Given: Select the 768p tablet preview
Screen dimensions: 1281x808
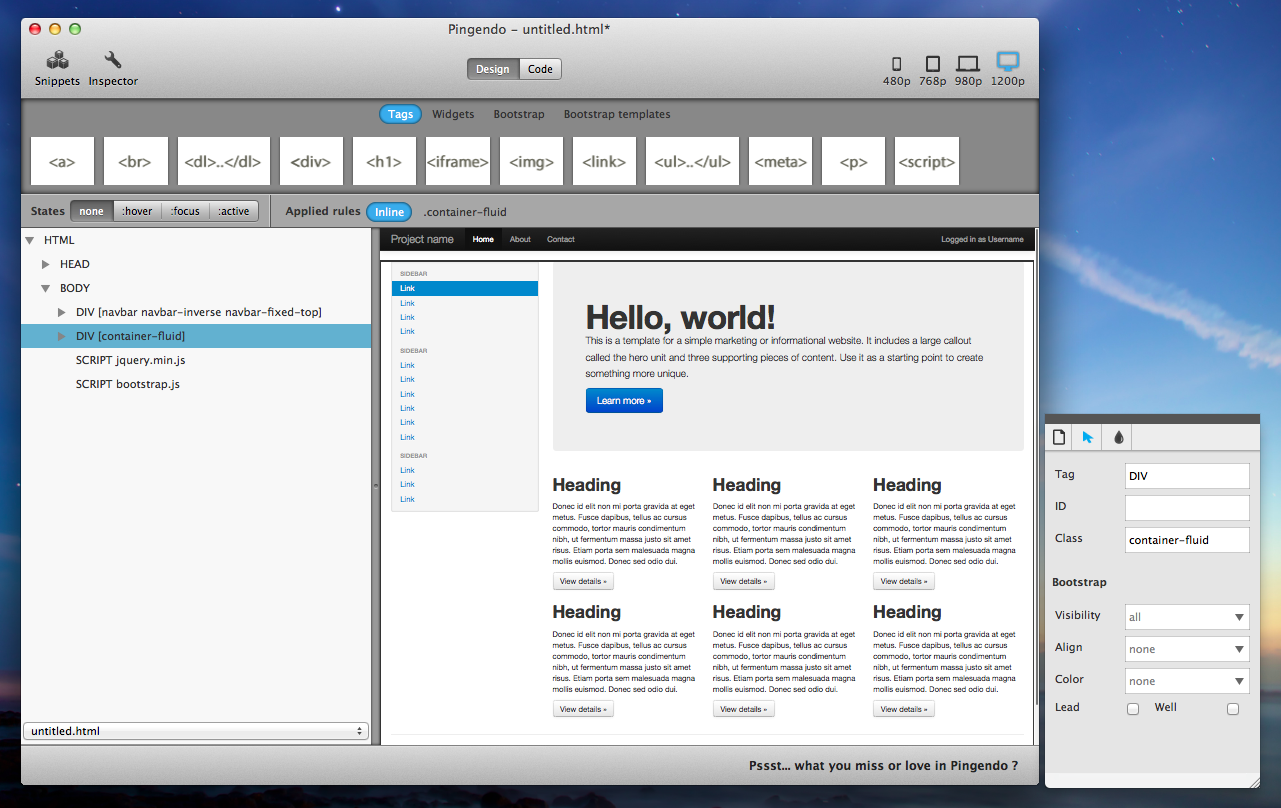Looking at the screenshot, I should (x=933, y=68).
